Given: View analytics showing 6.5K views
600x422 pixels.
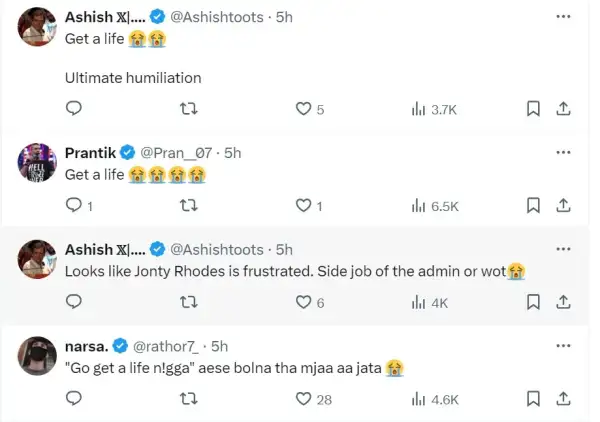Looking at the screenshot, I should 435,206.
